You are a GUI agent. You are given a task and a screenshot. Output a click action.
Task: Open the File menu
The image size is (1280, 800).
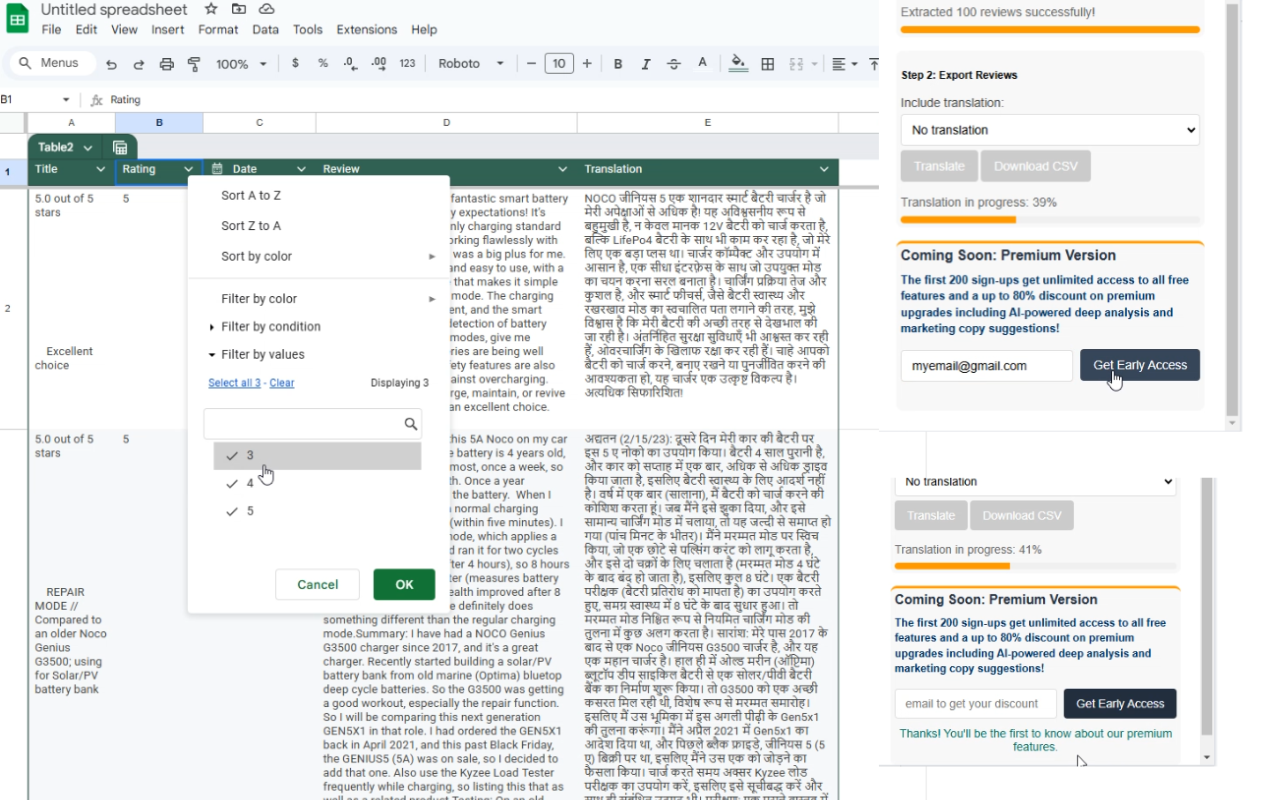click(x=52, y=30)
